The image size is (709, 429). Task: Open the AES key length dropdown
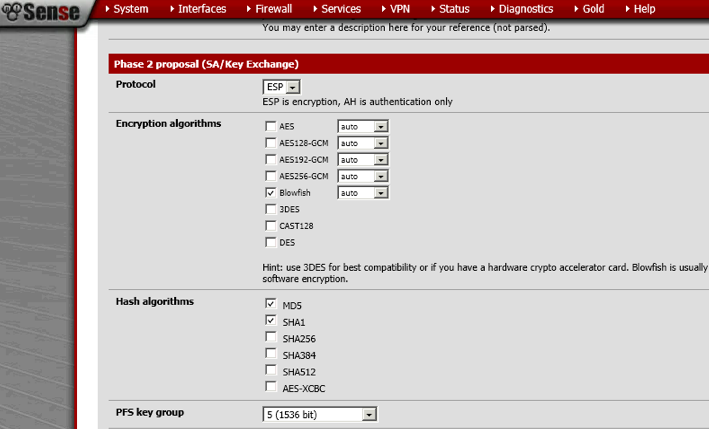coord(363,127)
